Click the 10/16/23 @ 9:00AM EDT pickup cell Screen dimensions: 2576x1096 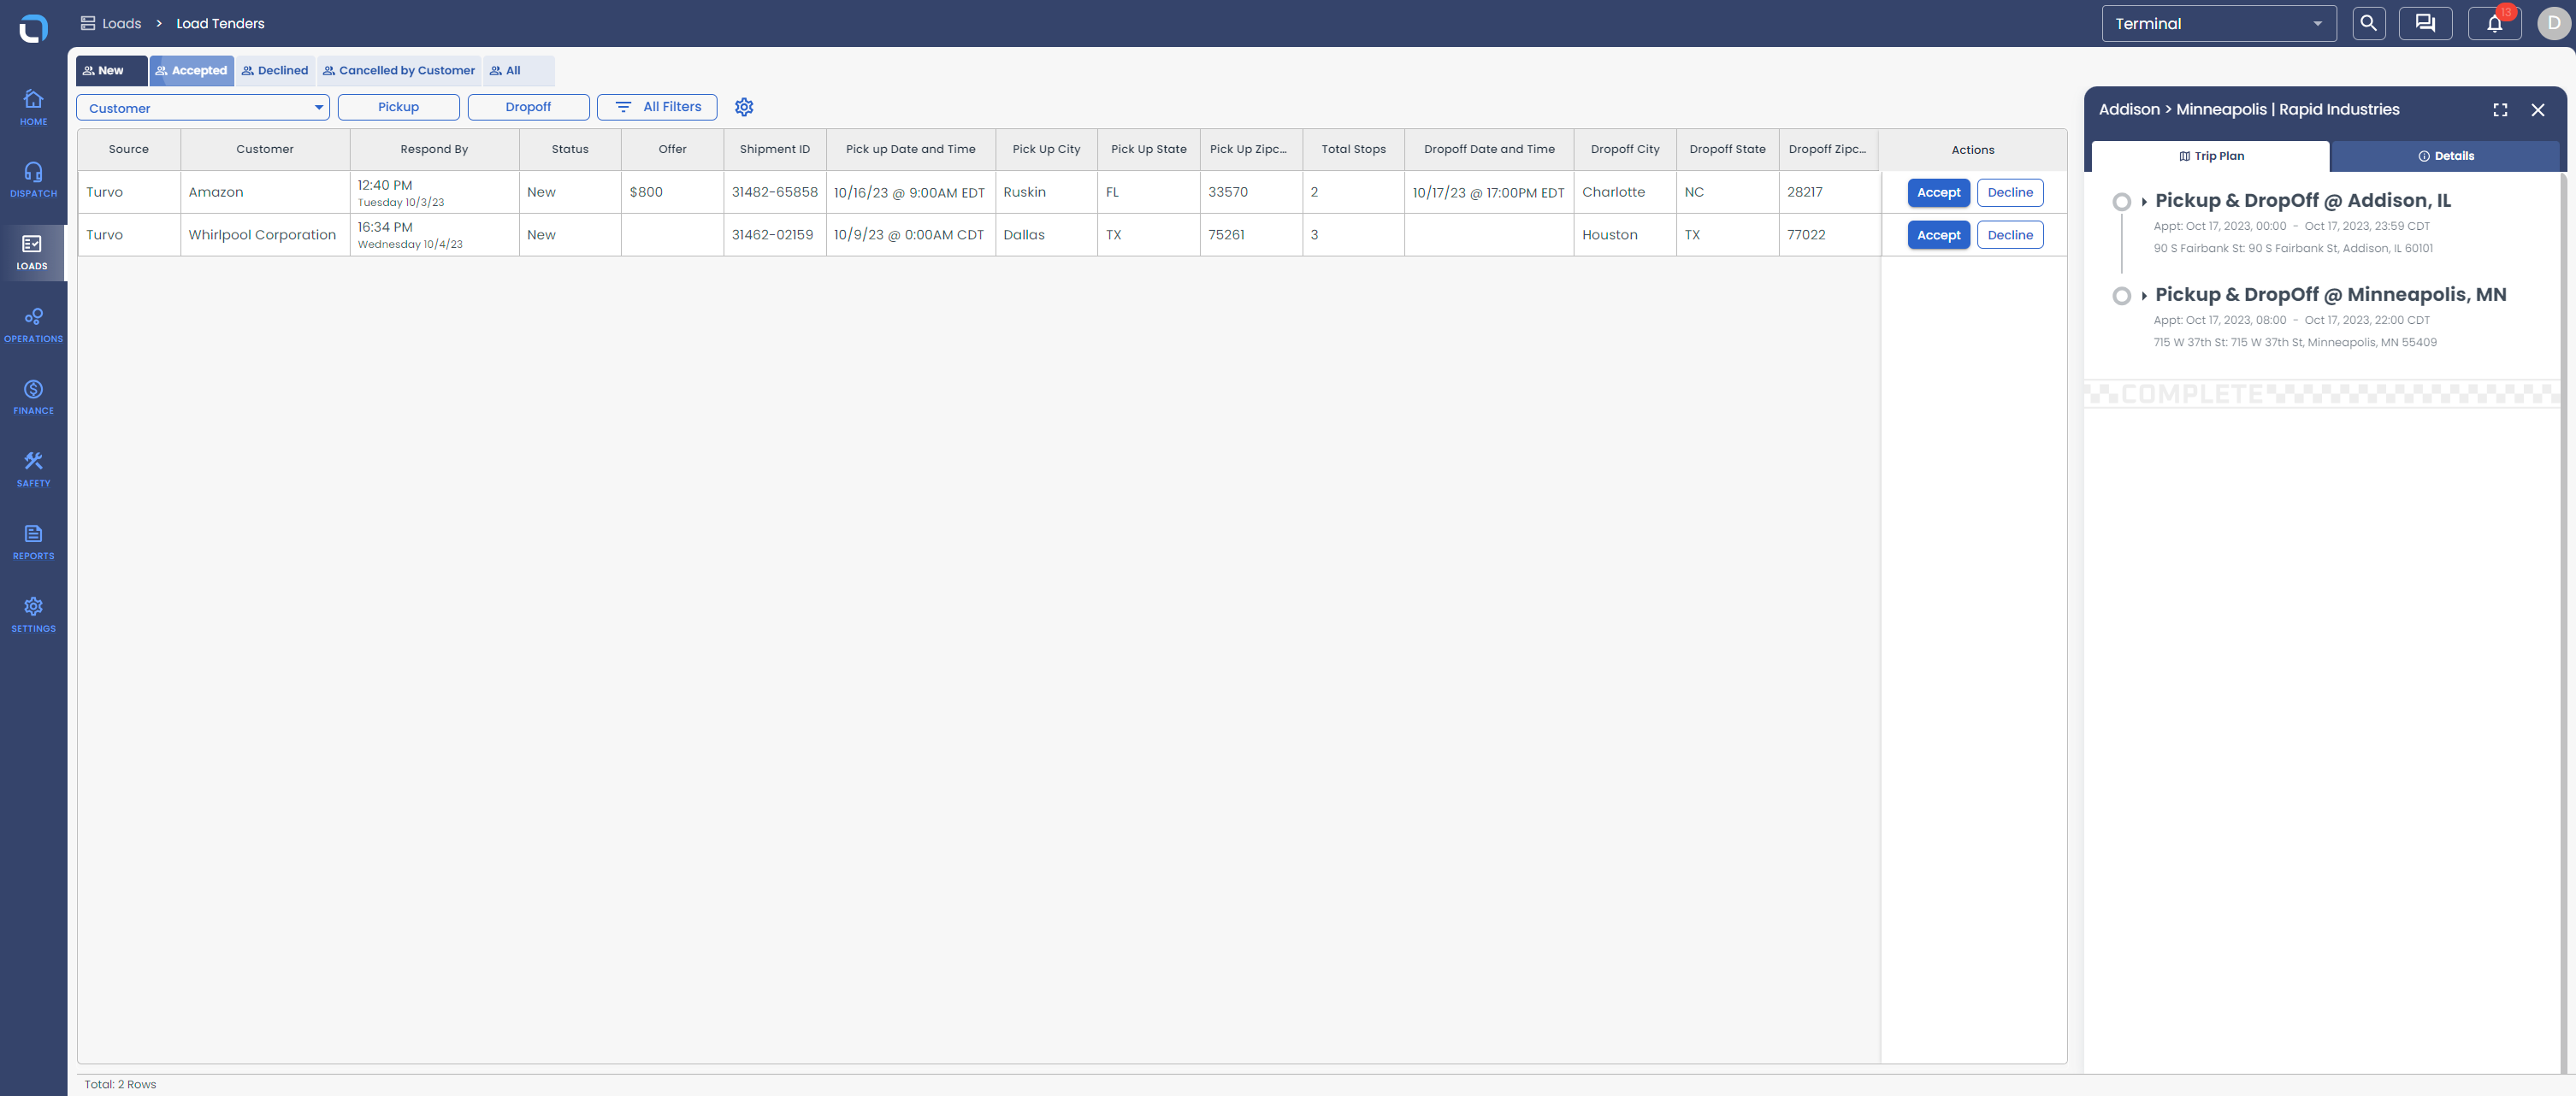(910, 192)
